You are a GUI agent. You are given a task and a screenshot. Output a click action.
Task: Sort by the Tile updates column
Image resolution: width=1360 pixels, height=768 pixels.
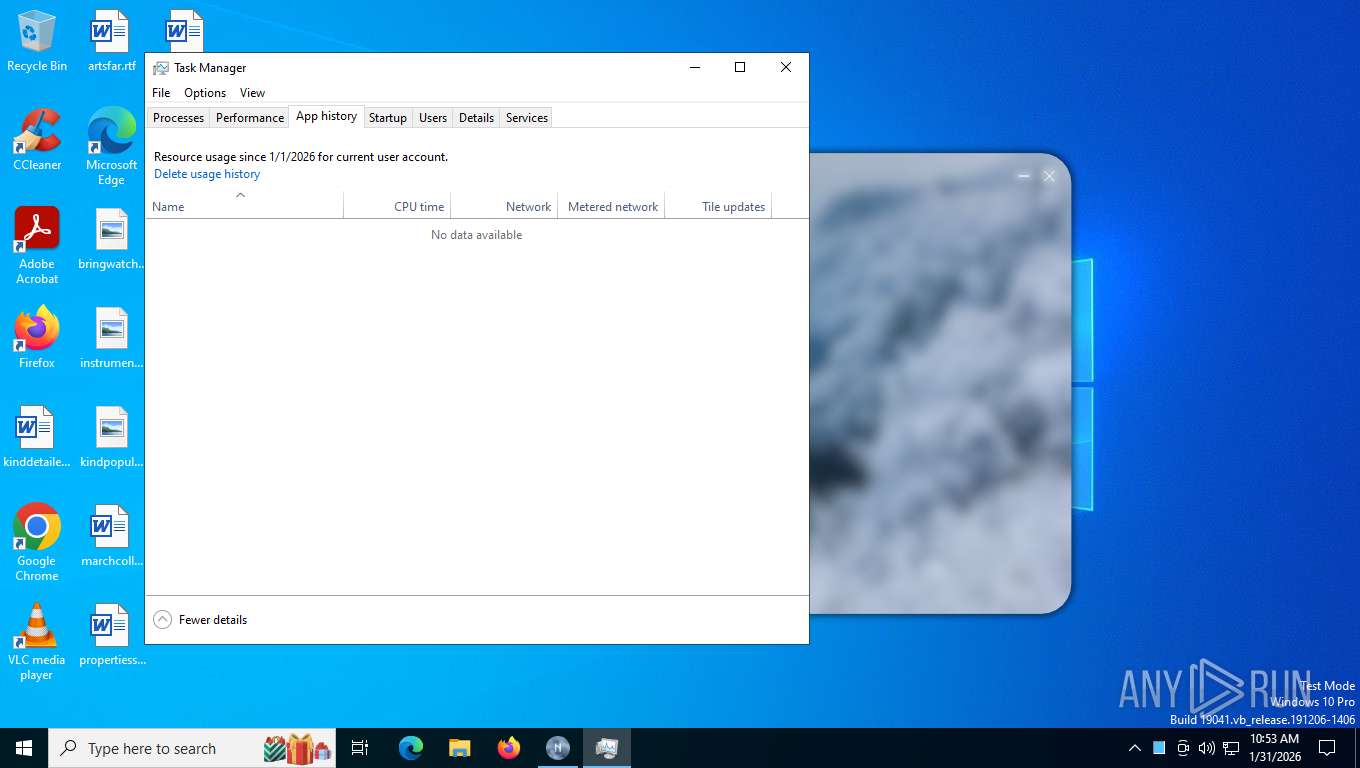click(718, 206)
